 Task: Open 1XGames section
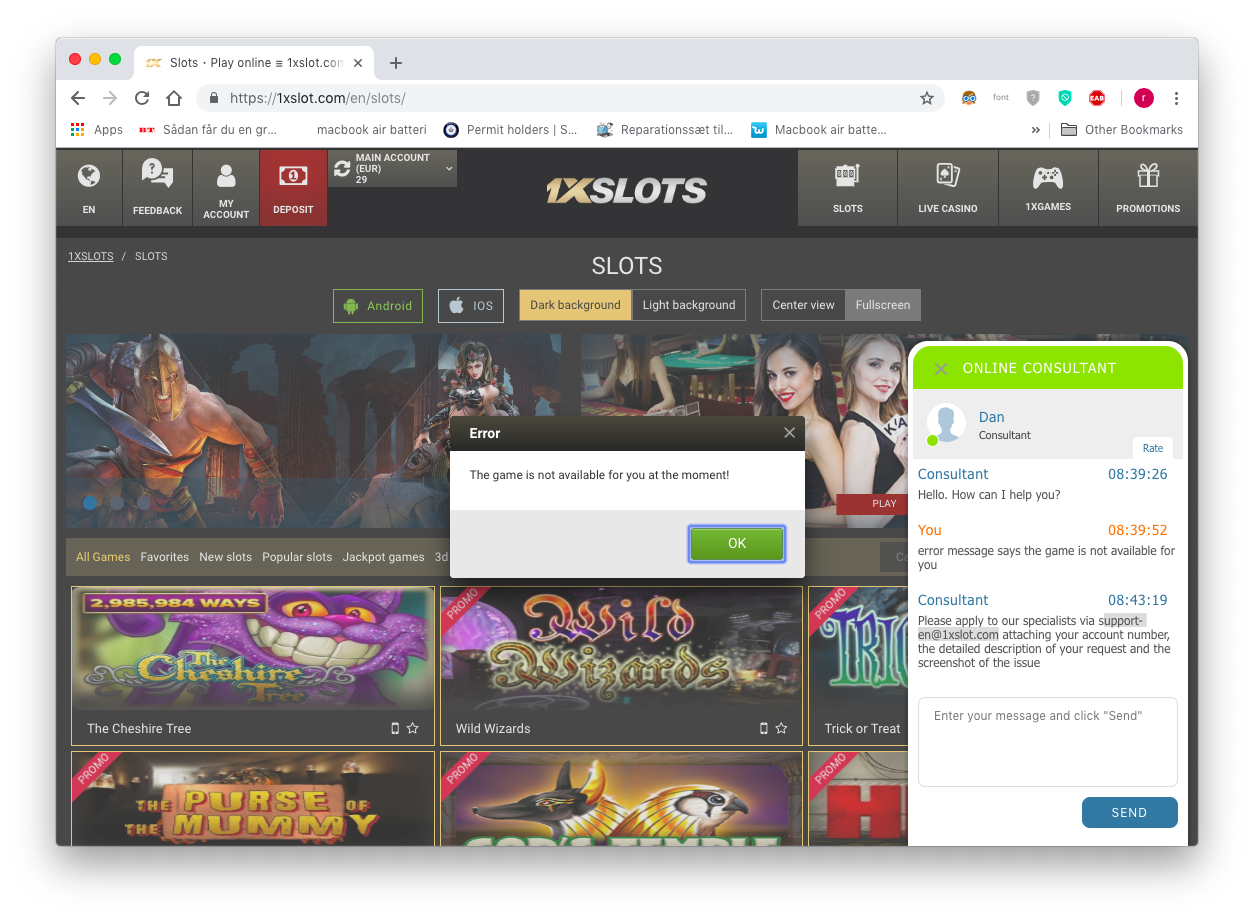(1048, 188)
